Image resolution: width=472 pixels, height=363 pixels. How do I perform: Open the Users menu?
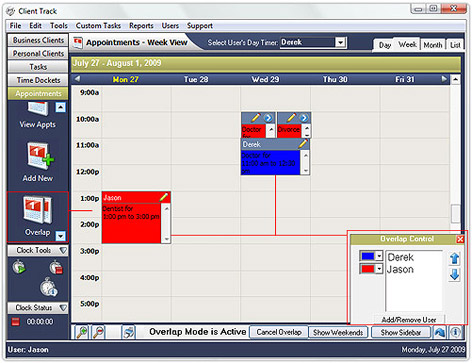click(x=170, y=26)
